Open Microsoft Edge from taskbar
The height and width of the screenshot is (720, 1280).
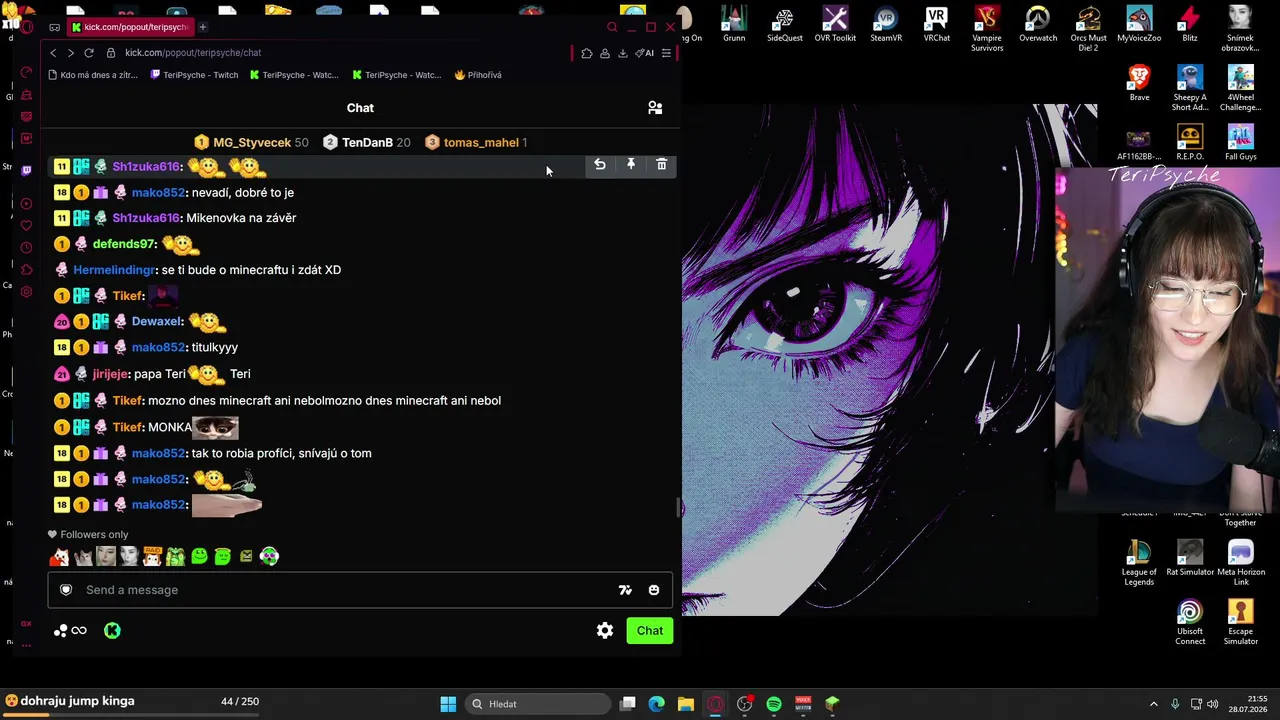click(x=656, y=704)
